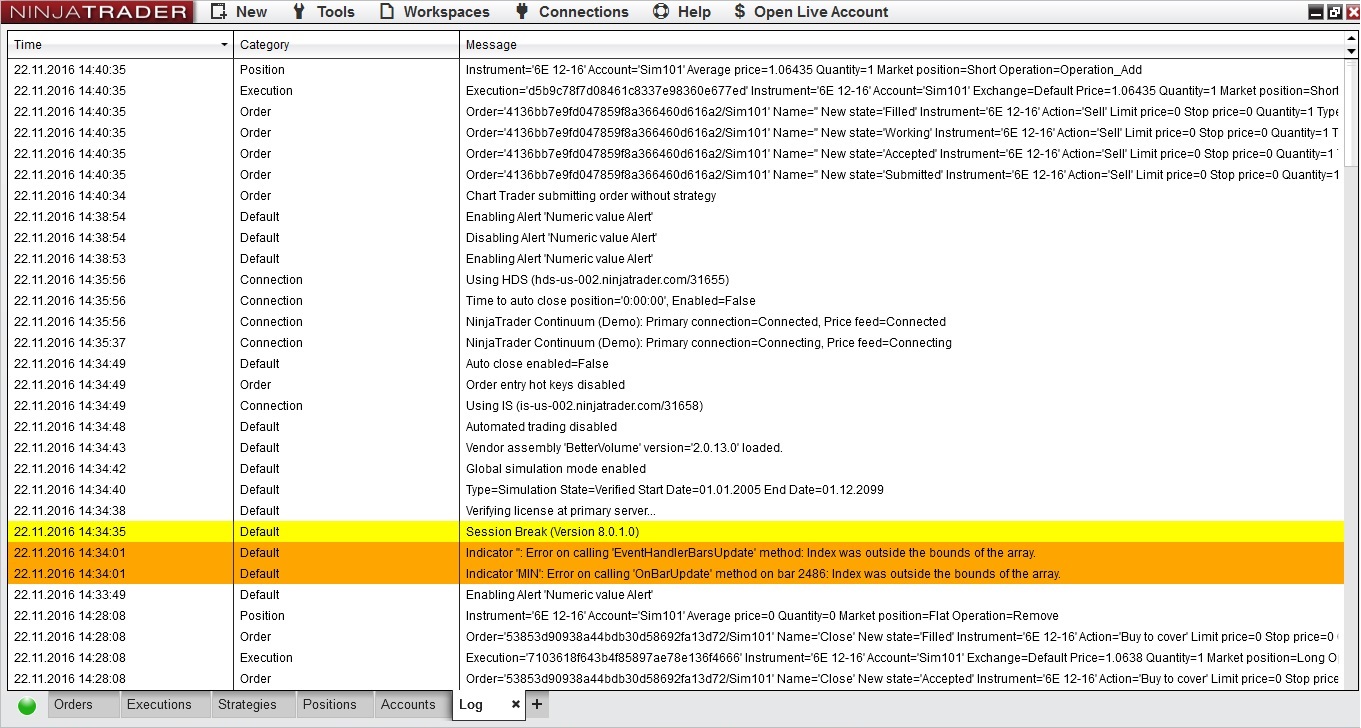Viewport: 1361px width, 728px height.
Task: Click the log scrollbar down arrow
Action: click(1352, 51)
